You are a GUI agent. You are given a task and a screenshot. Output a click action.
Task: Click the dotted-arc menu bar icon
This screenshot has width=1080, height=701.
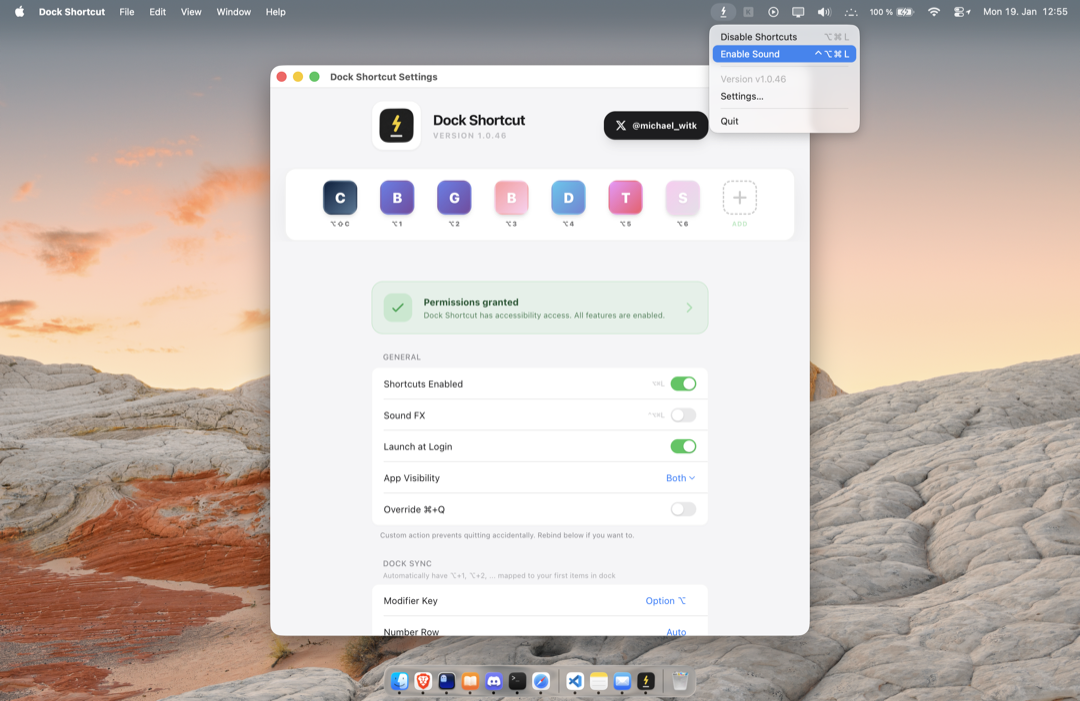click(851, 12)
